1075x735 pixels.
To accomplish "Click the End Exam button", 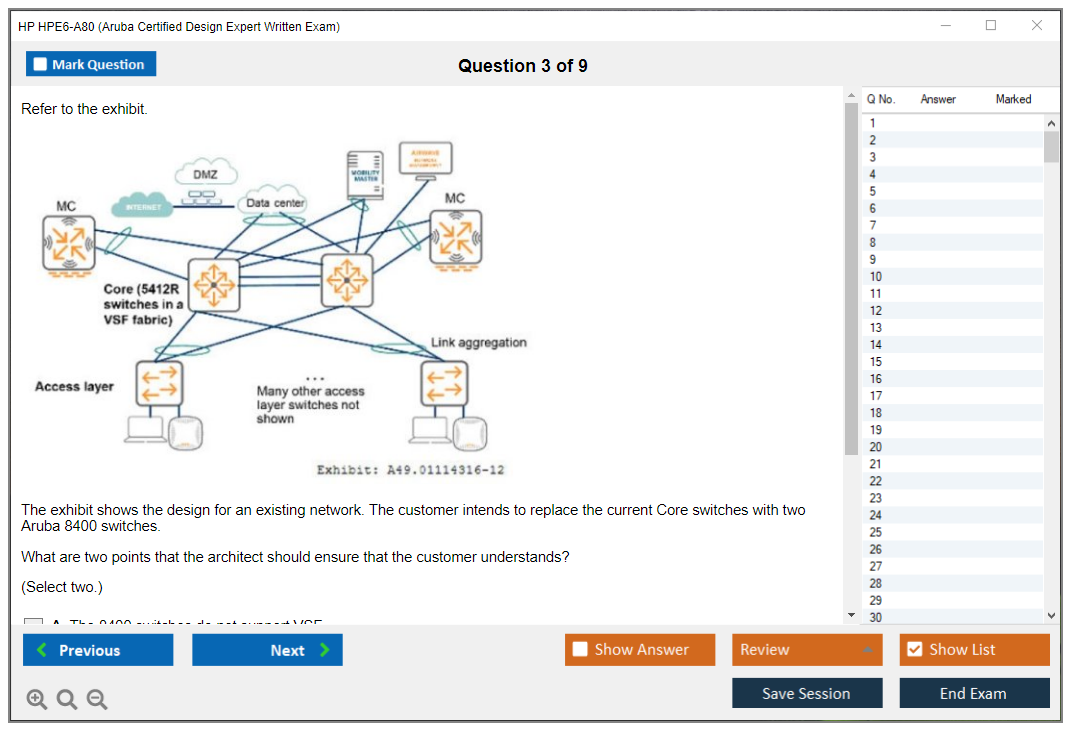I will pos(973,693).
